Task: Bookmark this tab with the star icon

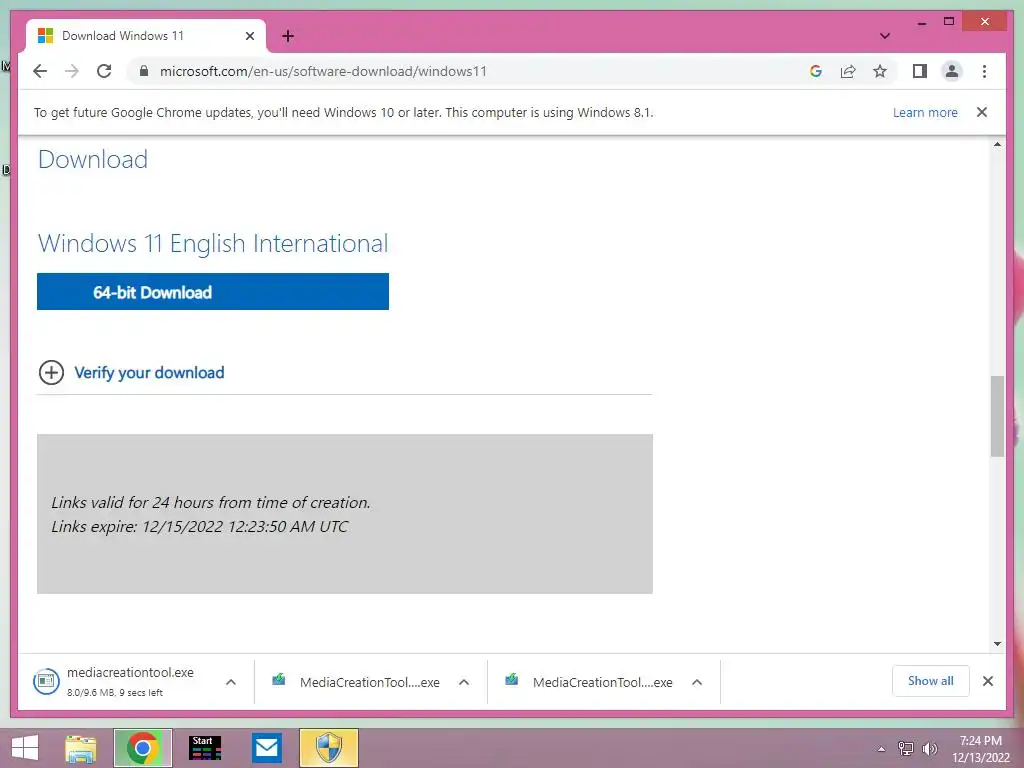Action: click(x=880, y=71)
